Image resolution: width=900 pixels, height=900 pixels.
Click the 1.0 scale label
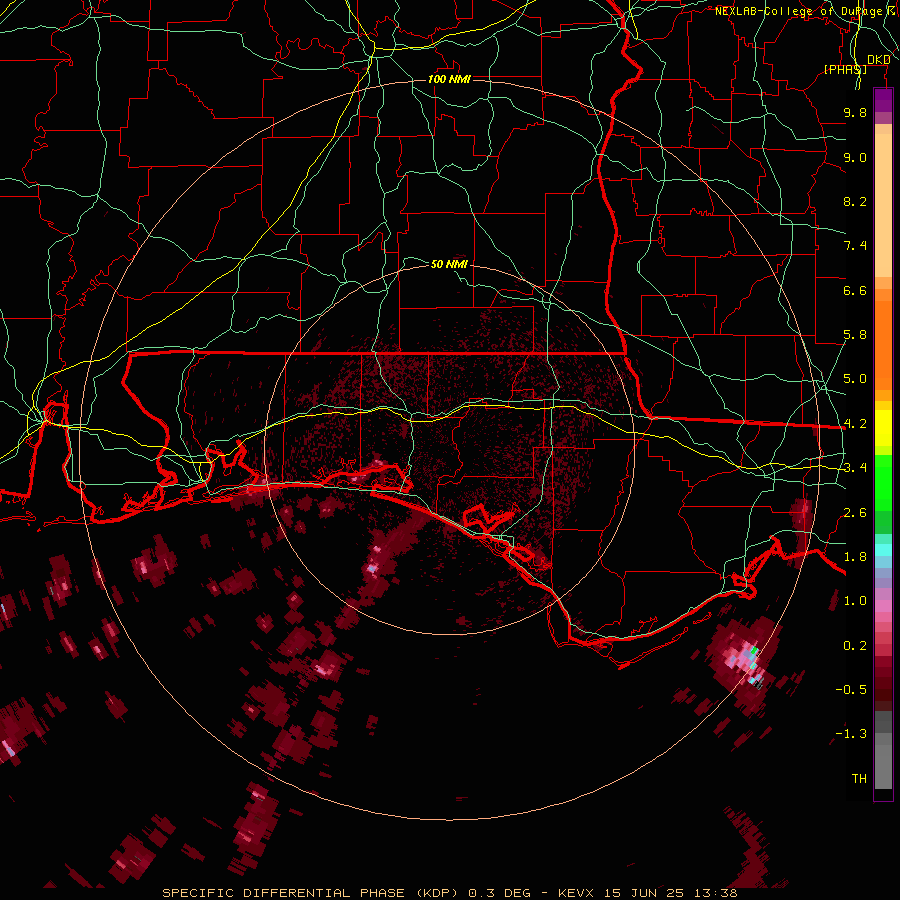855,601
